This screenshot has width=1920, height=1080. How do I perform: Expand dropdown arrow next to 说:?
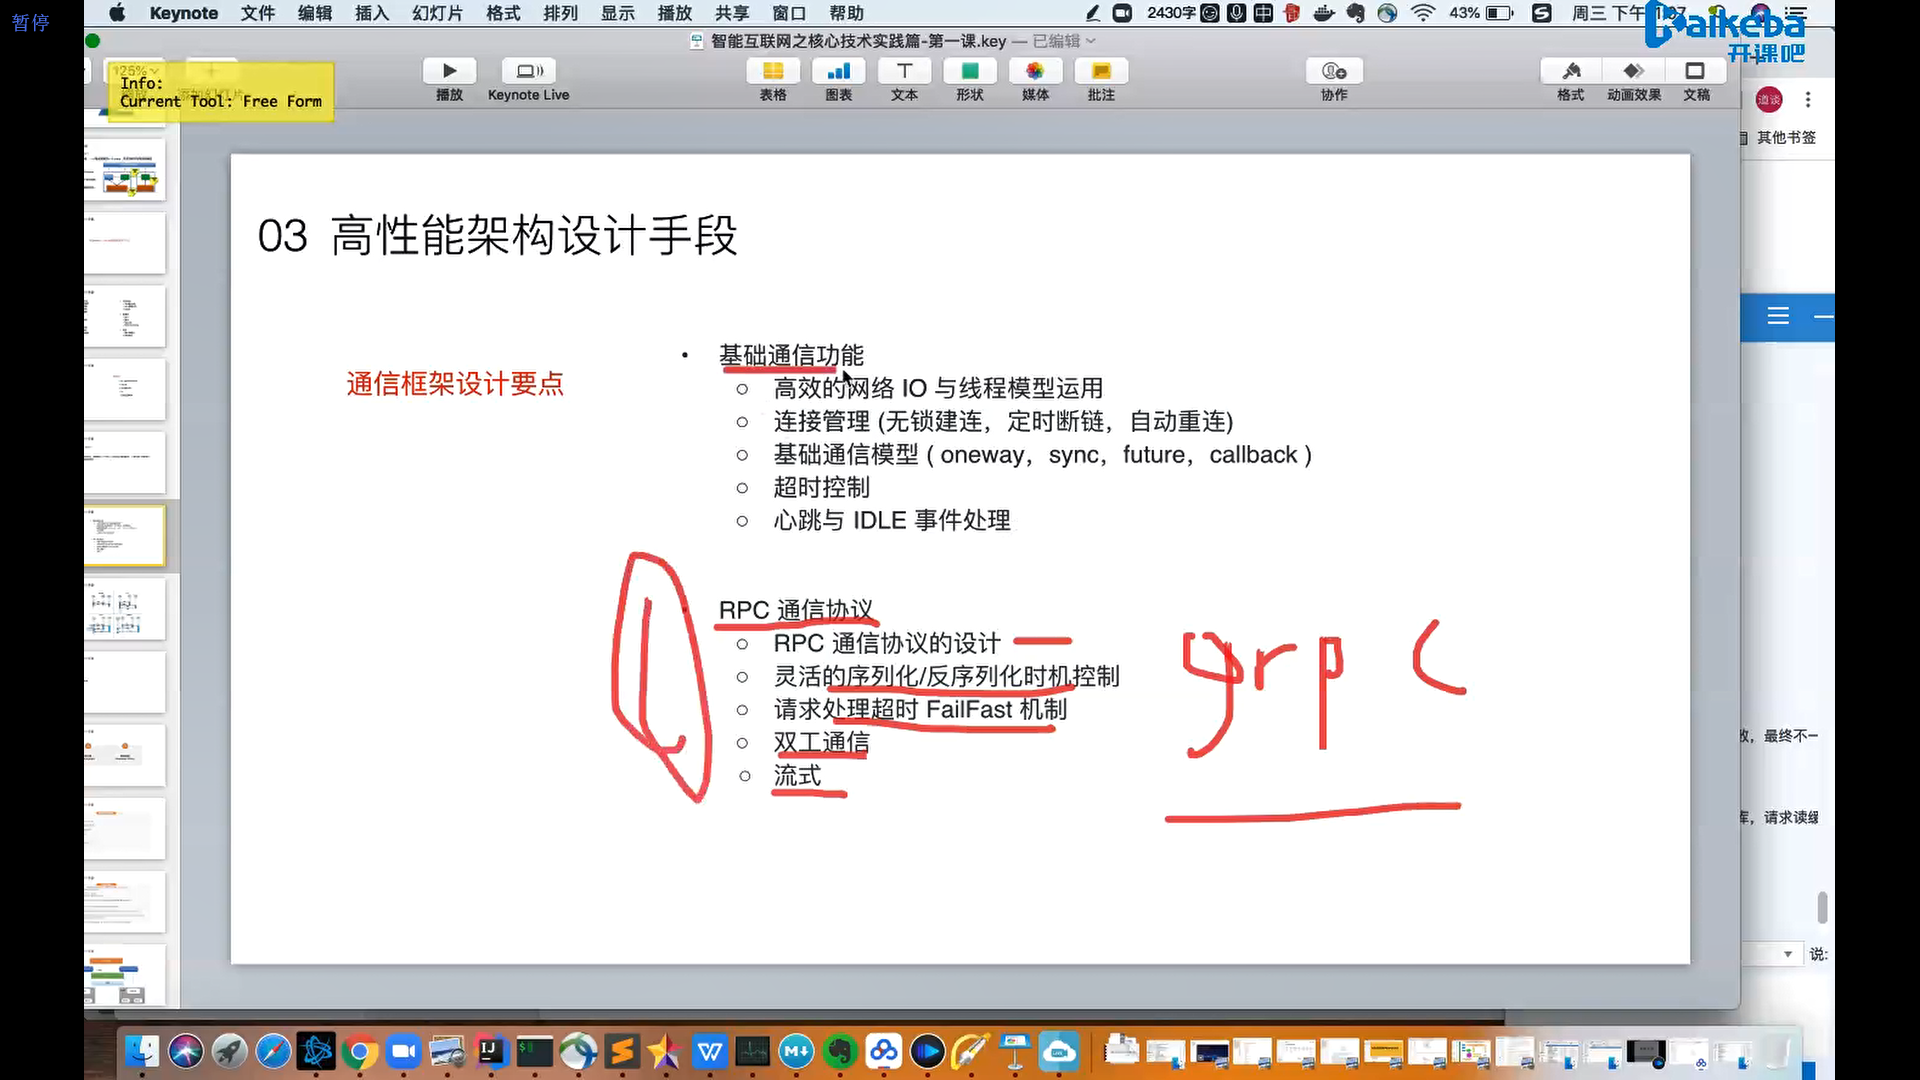click(x=1787, y=954)
